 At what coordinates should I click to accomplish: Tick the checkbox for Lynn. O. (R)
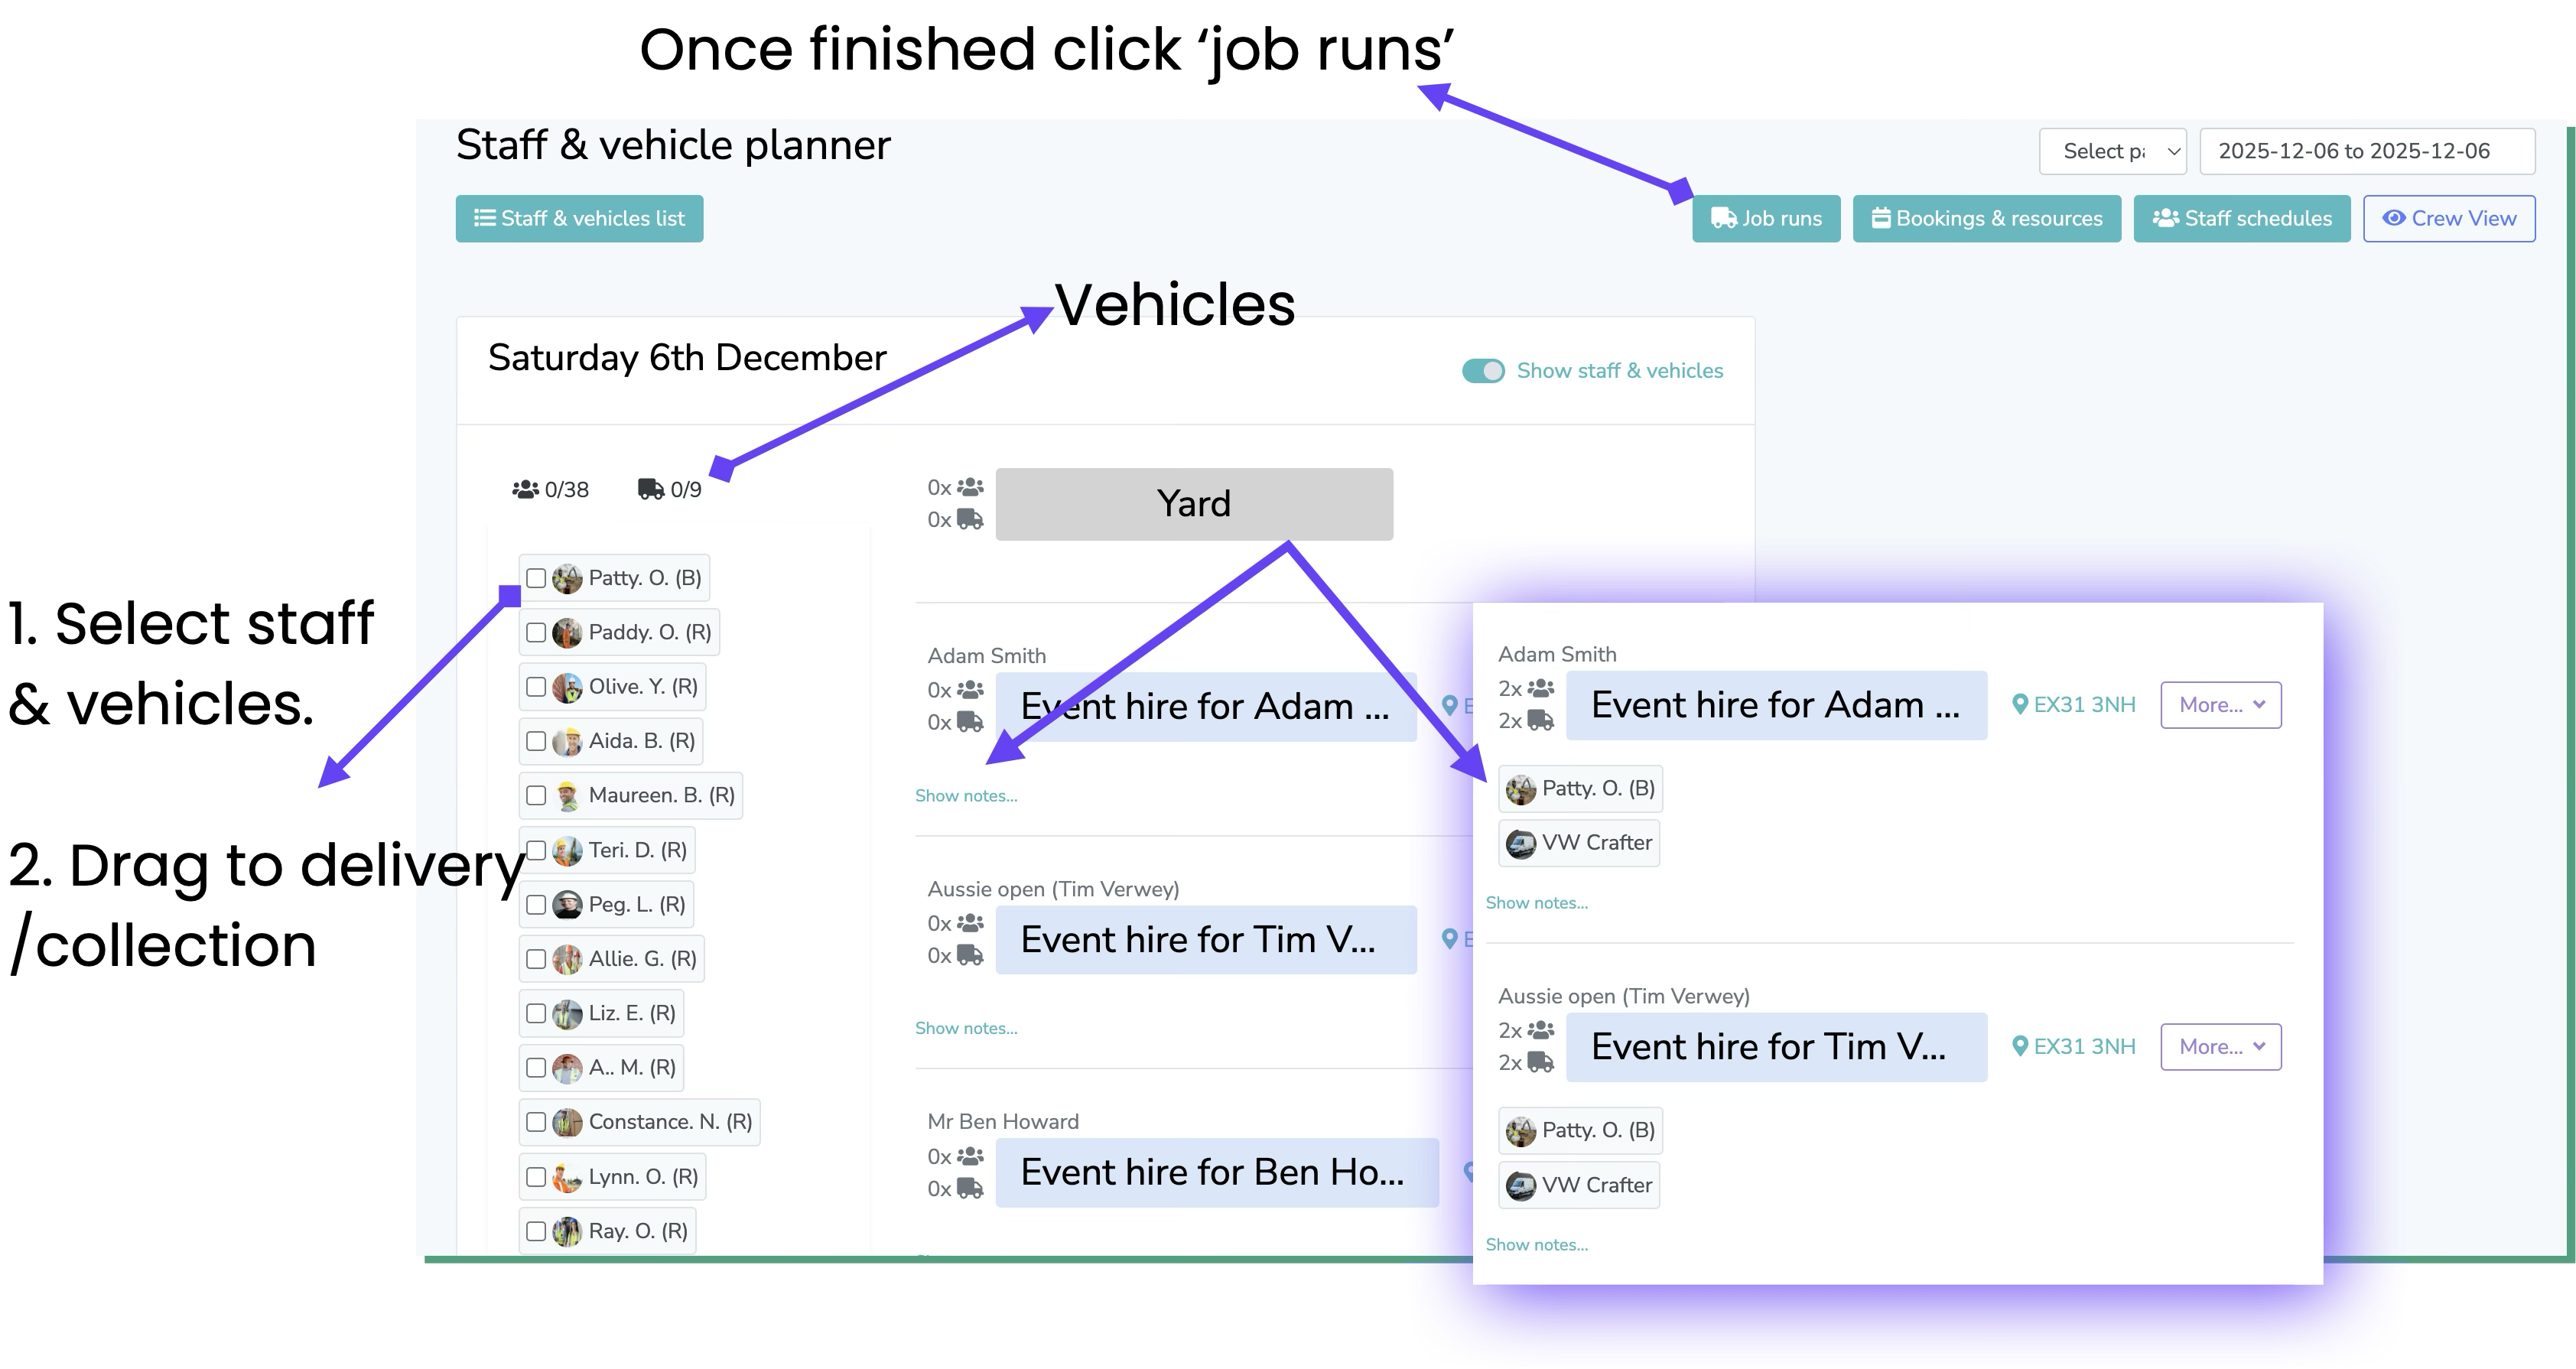tap(536, 1177)
